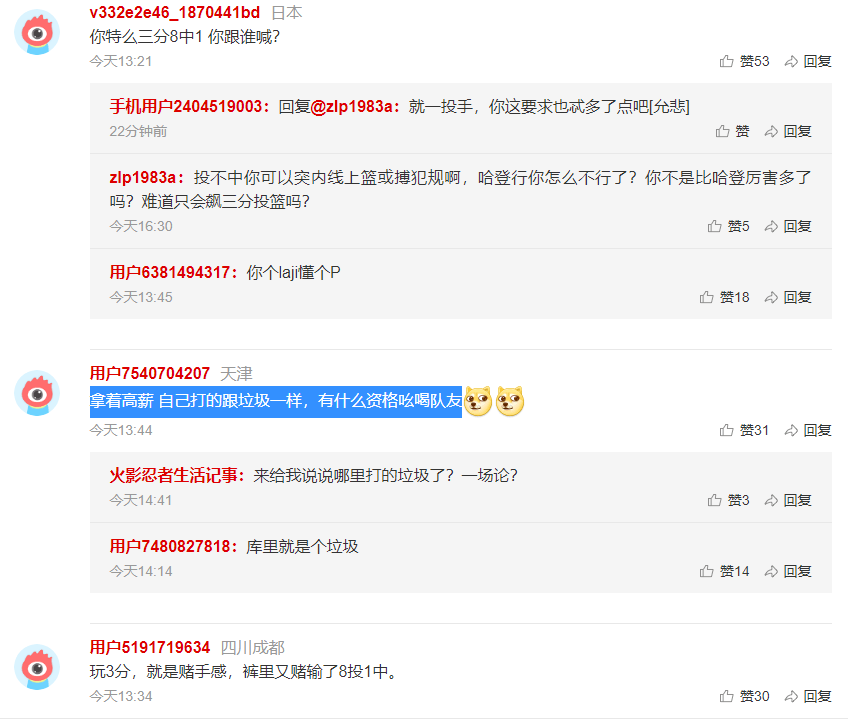
Task: Click 用户7540704207's avatar image
Action: [37, 393]
